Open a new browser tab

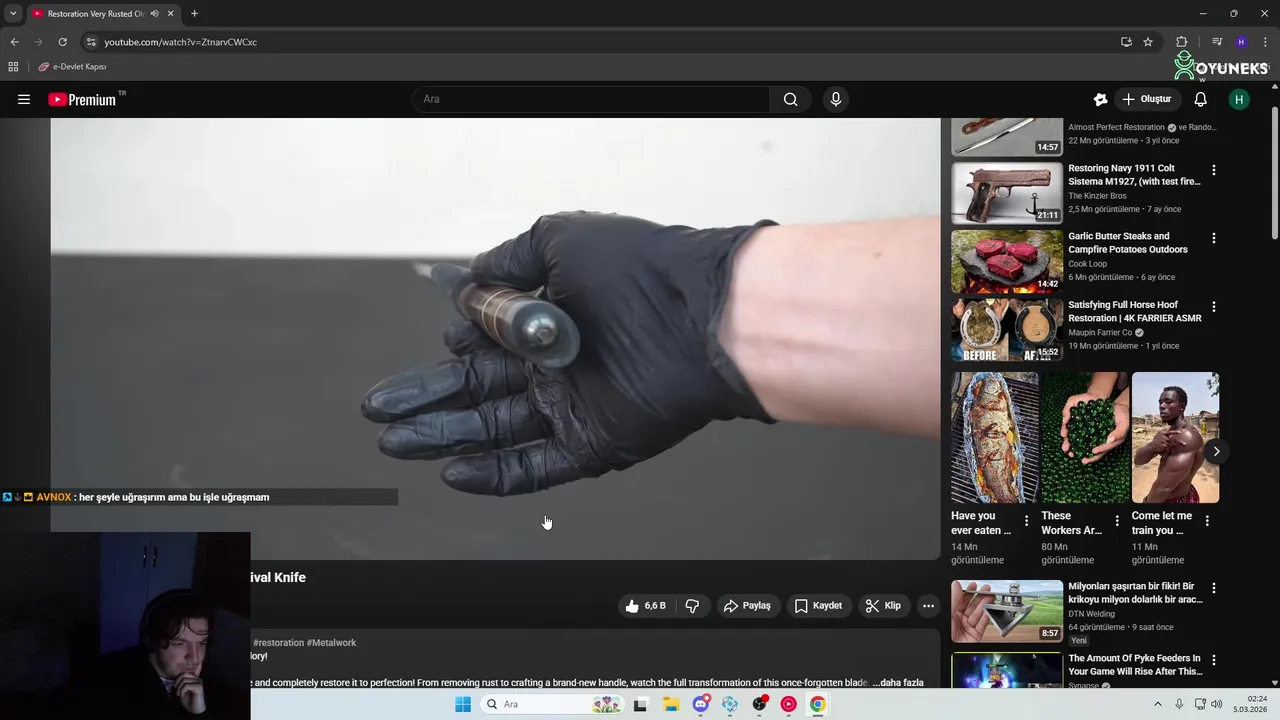pos(194,14)
